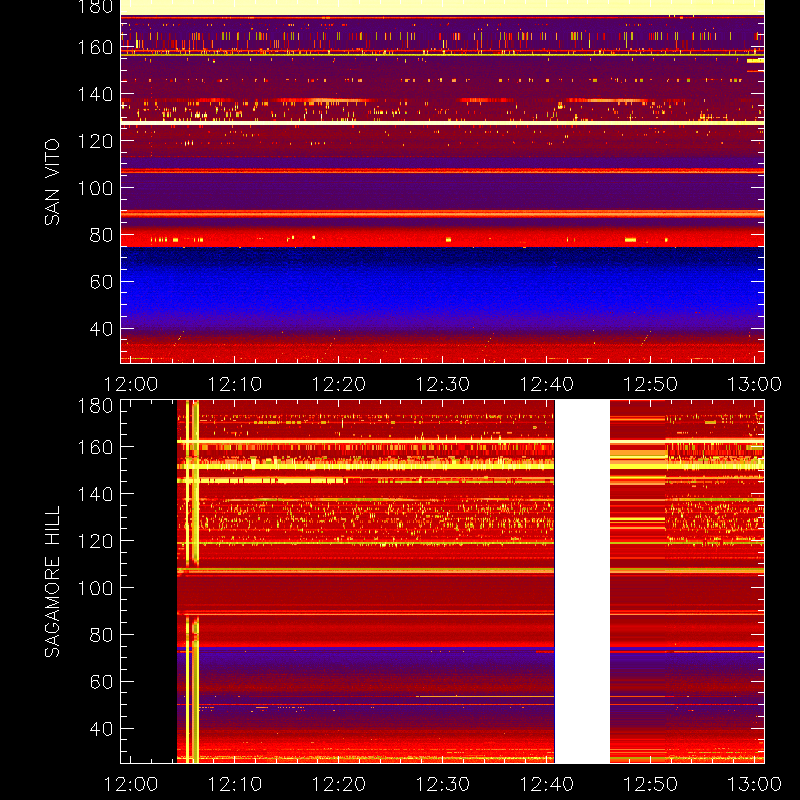Choose the 120 label on Sagamore Hill axis
This screenshot has width=800, height=800.
pyautogui.click(x=95, y=541)
